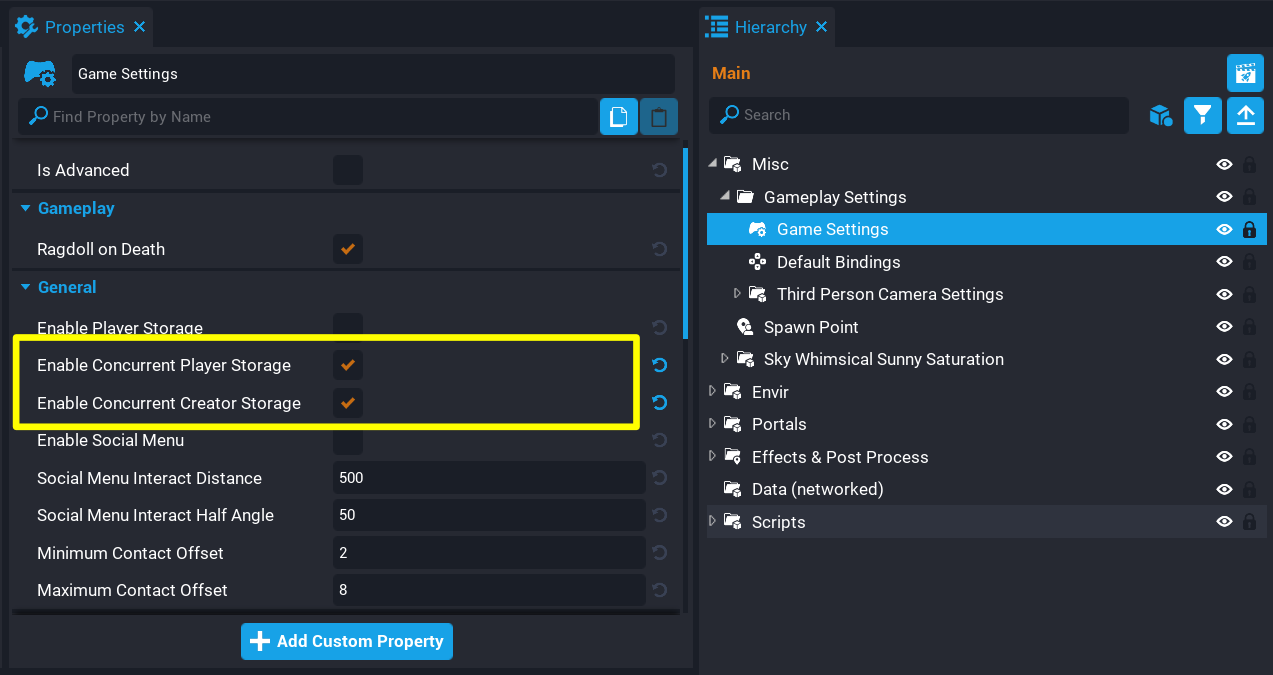This screenshot has height=675, width=1273.
Task: Click the clapperboard icon beside Main
Action: tap(1245, 73)
